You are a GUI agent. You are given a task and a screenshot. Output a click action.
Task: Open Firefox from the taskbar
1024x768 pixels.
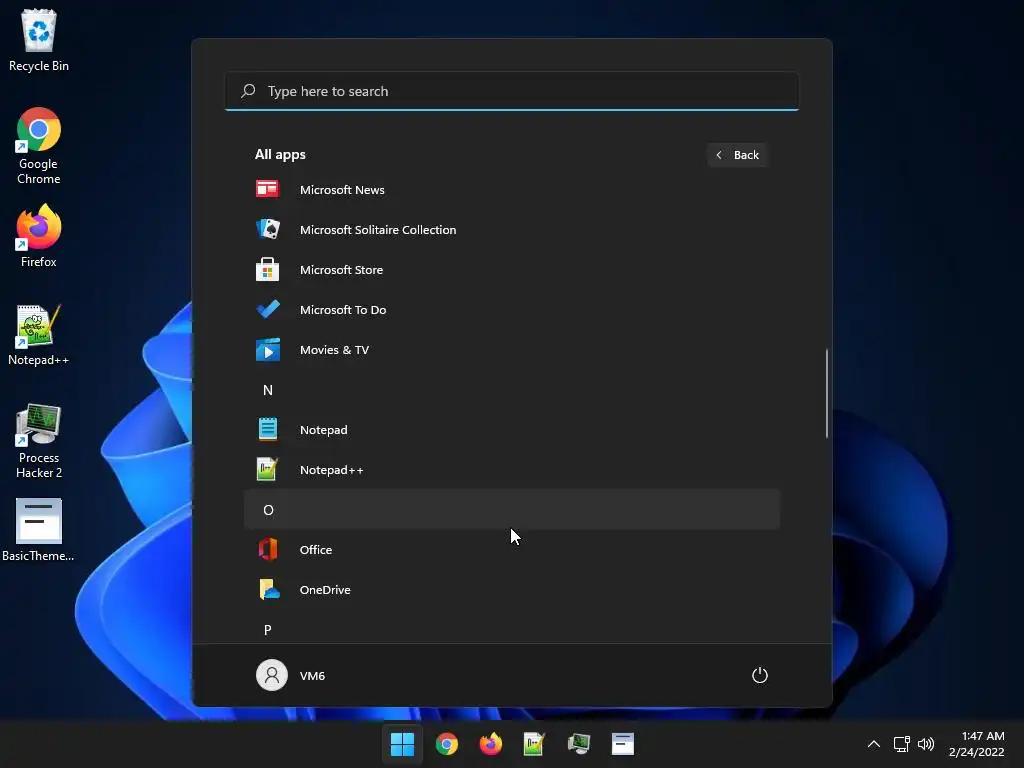(490, 744)
